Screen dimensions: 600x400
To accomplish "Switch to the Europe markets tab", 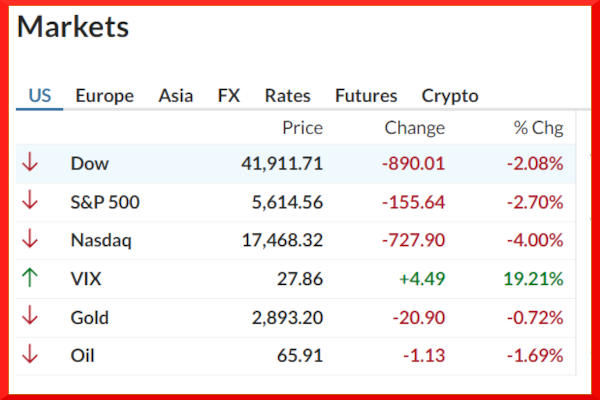I will click(104, 96).
